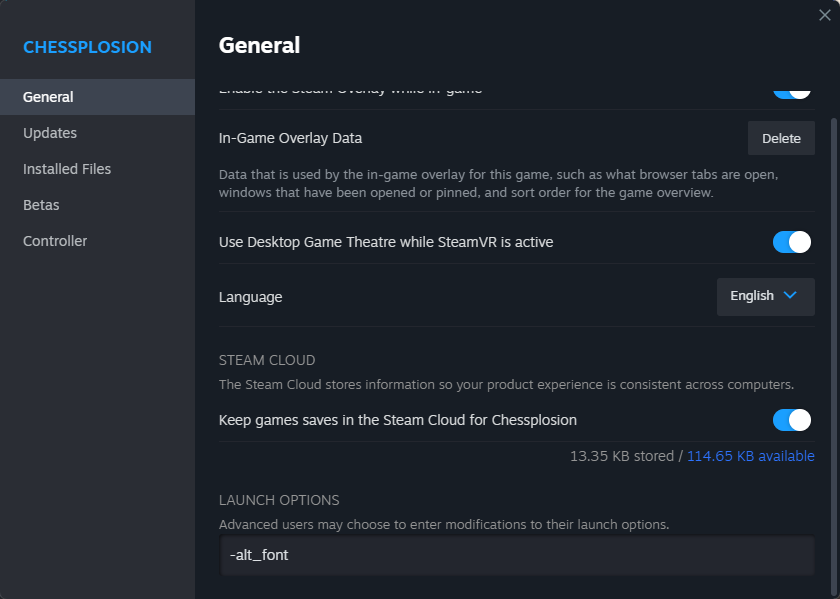Open the Controller settings section

[x=98, y=241]
